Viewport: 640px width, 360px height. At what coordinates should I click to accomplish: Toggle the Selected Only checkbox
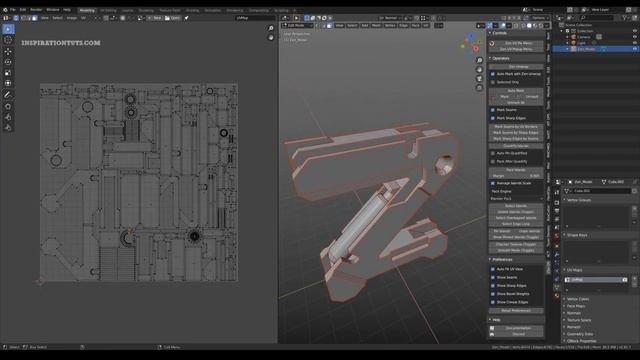click(493, 82)
